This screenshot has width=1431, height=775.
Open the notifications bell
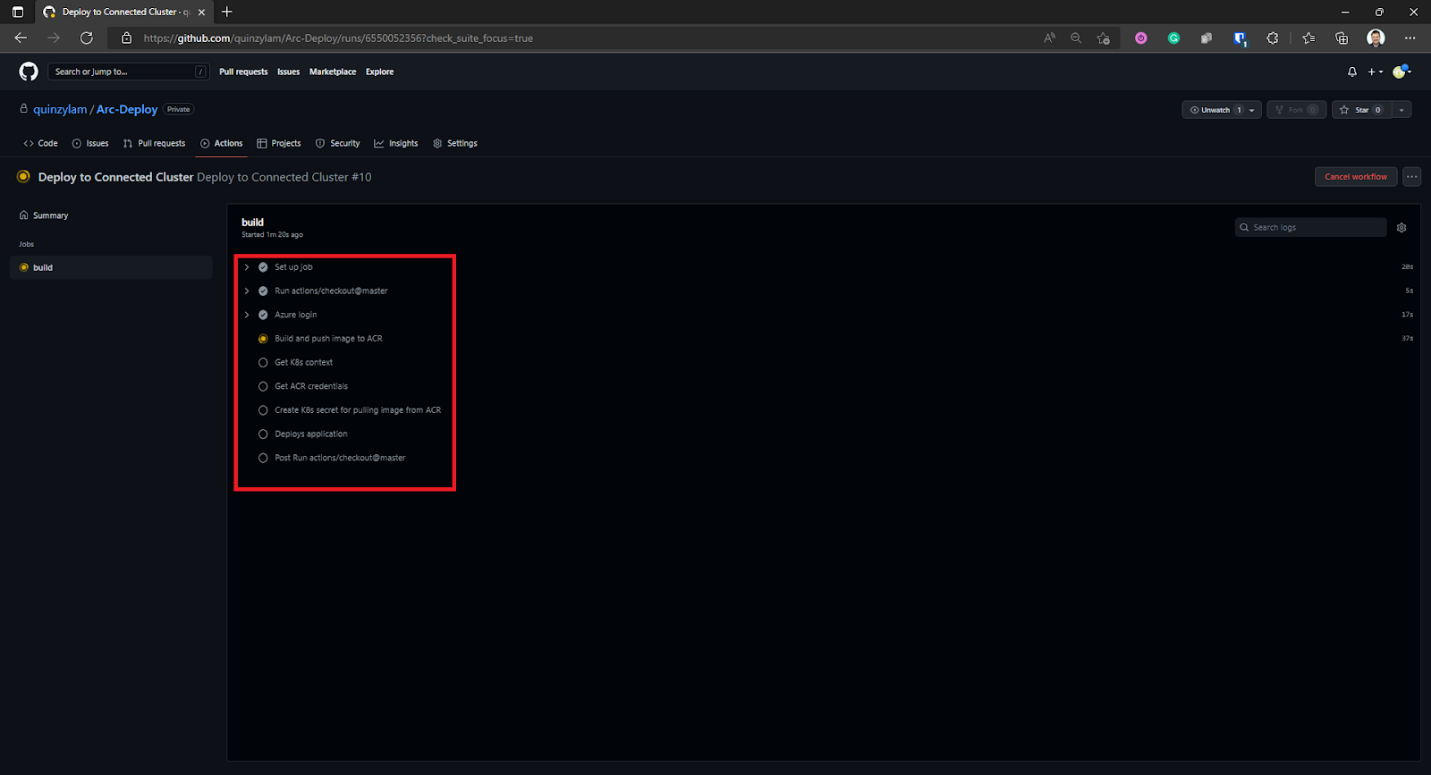point(1352,72)
